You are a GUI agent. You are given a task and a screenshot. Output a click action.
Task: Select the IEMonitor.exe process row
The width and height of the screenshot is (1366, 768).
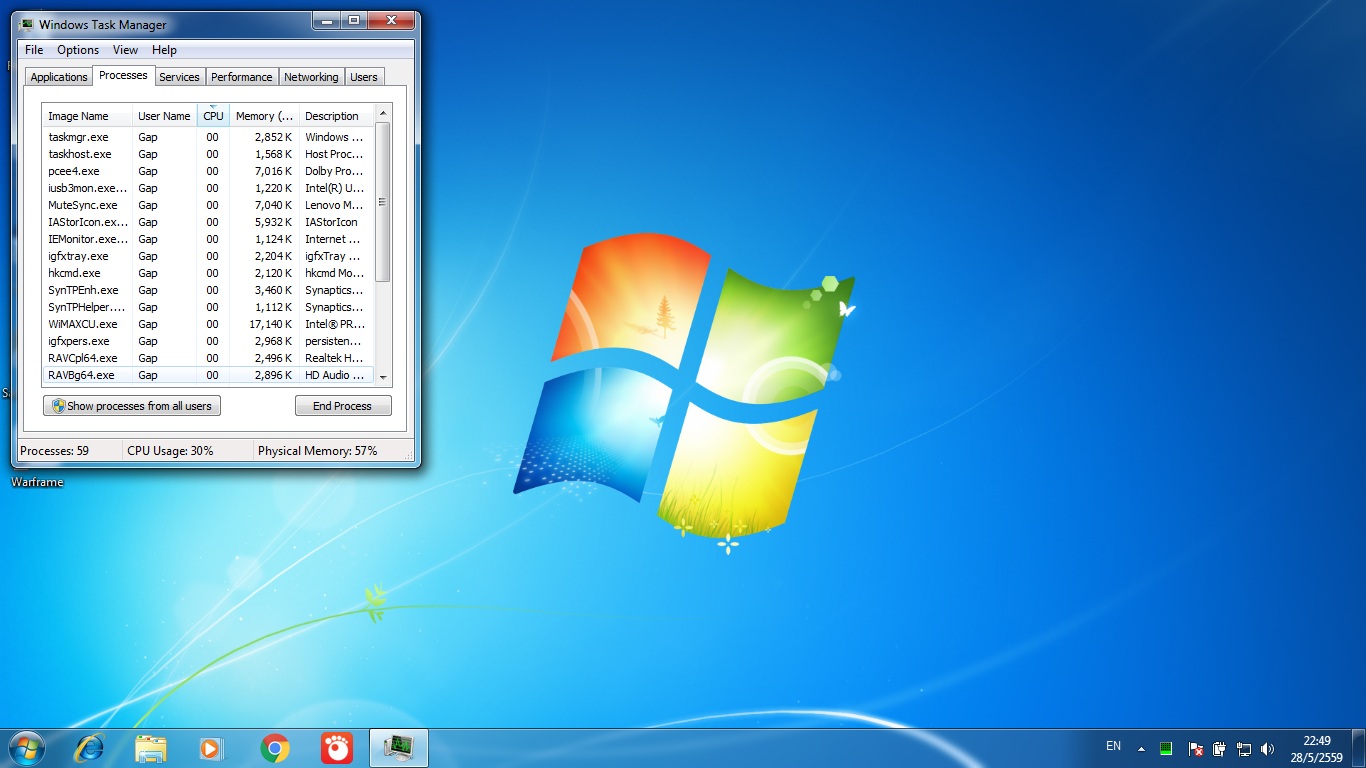pos(208,239)
